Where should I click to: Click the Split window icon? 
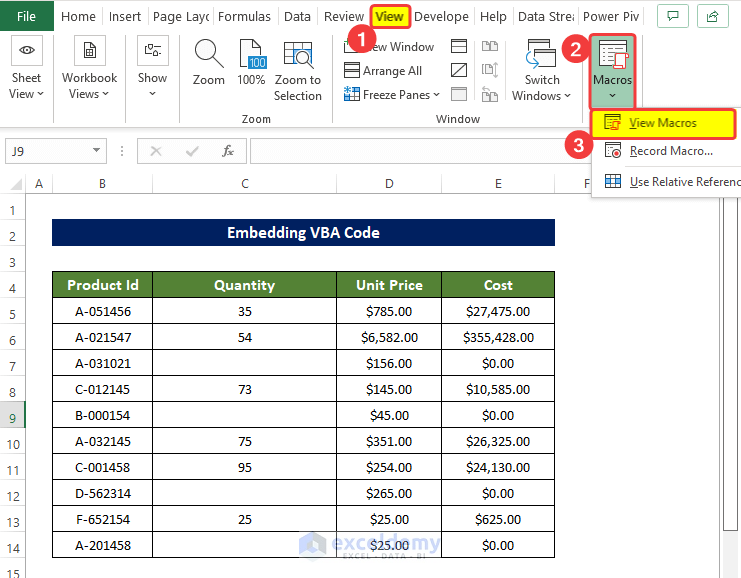pyautogui.click(x=459, y=46)
